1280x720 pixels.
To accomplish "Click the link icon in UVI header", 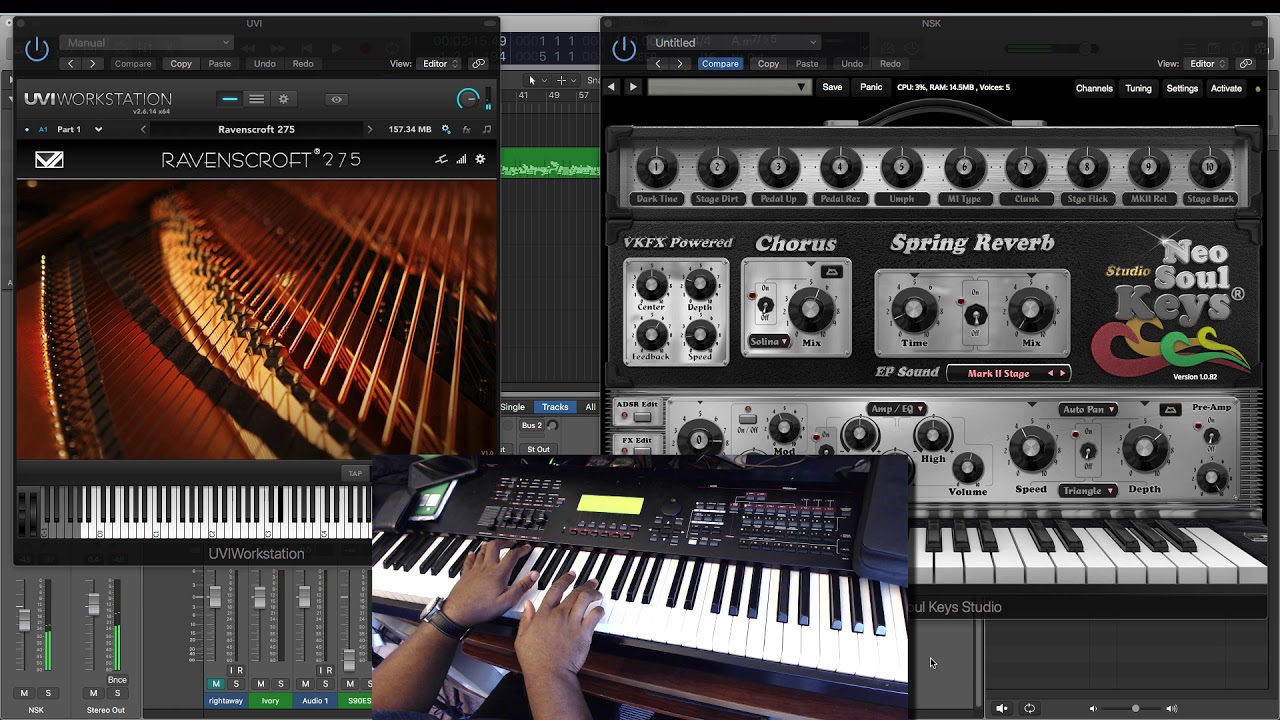I will 479,64.
